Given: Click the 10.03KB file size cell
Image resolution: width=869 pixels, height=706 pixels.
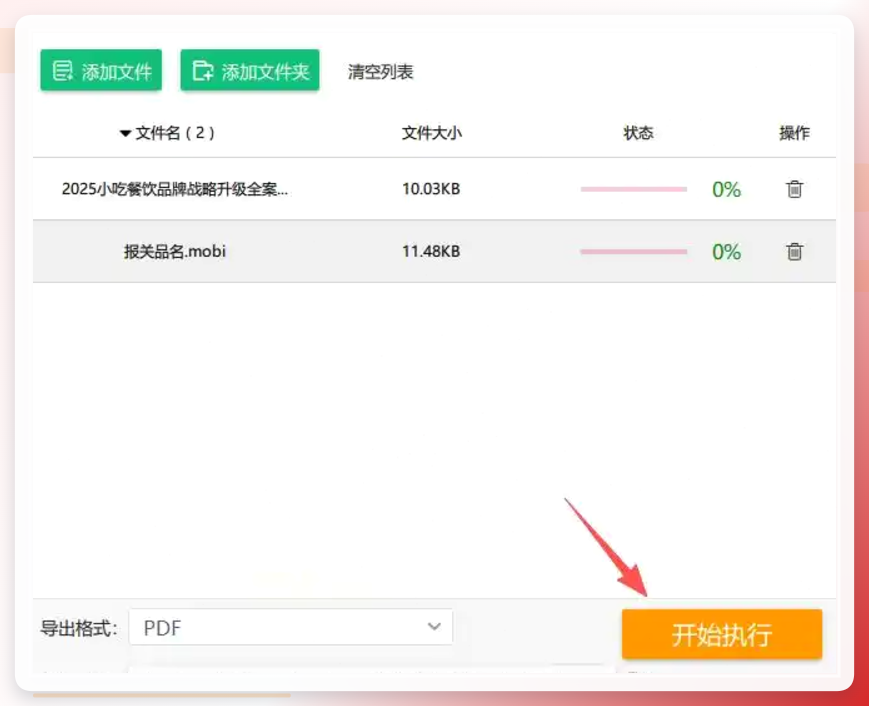Looking at the screenshot, I should click(x=431, y=189).
